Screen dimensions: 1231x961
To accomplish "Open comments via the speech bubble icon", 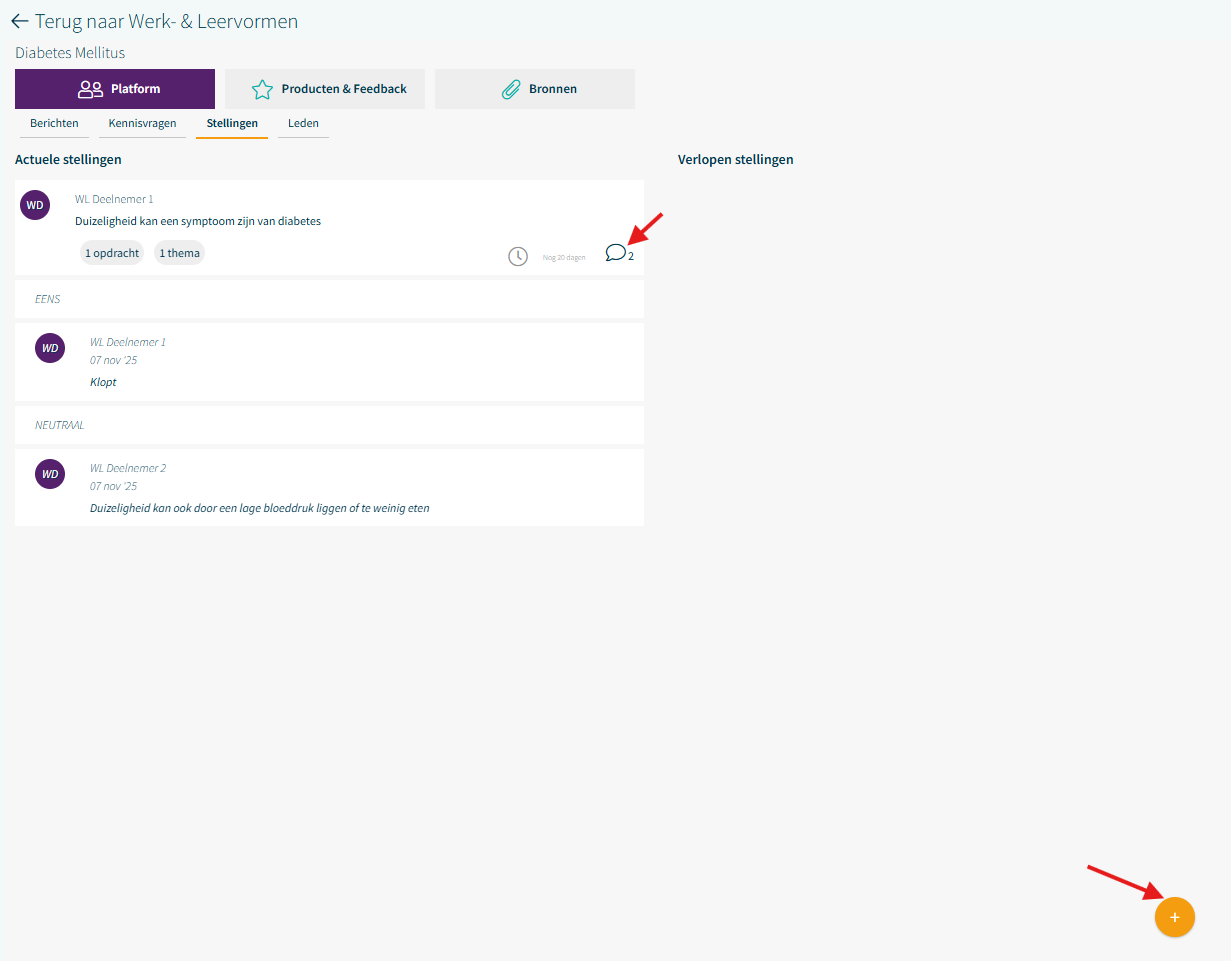I will (x=616, y=253).
